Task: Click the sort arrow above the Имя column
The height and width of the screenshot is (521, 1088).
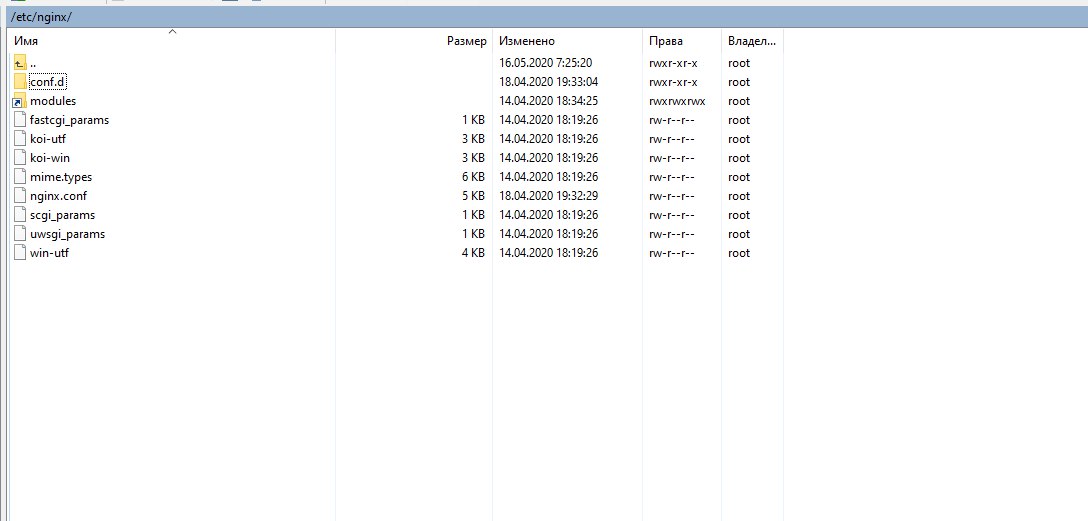Action: pyautogui.click(x=173, y=31)
